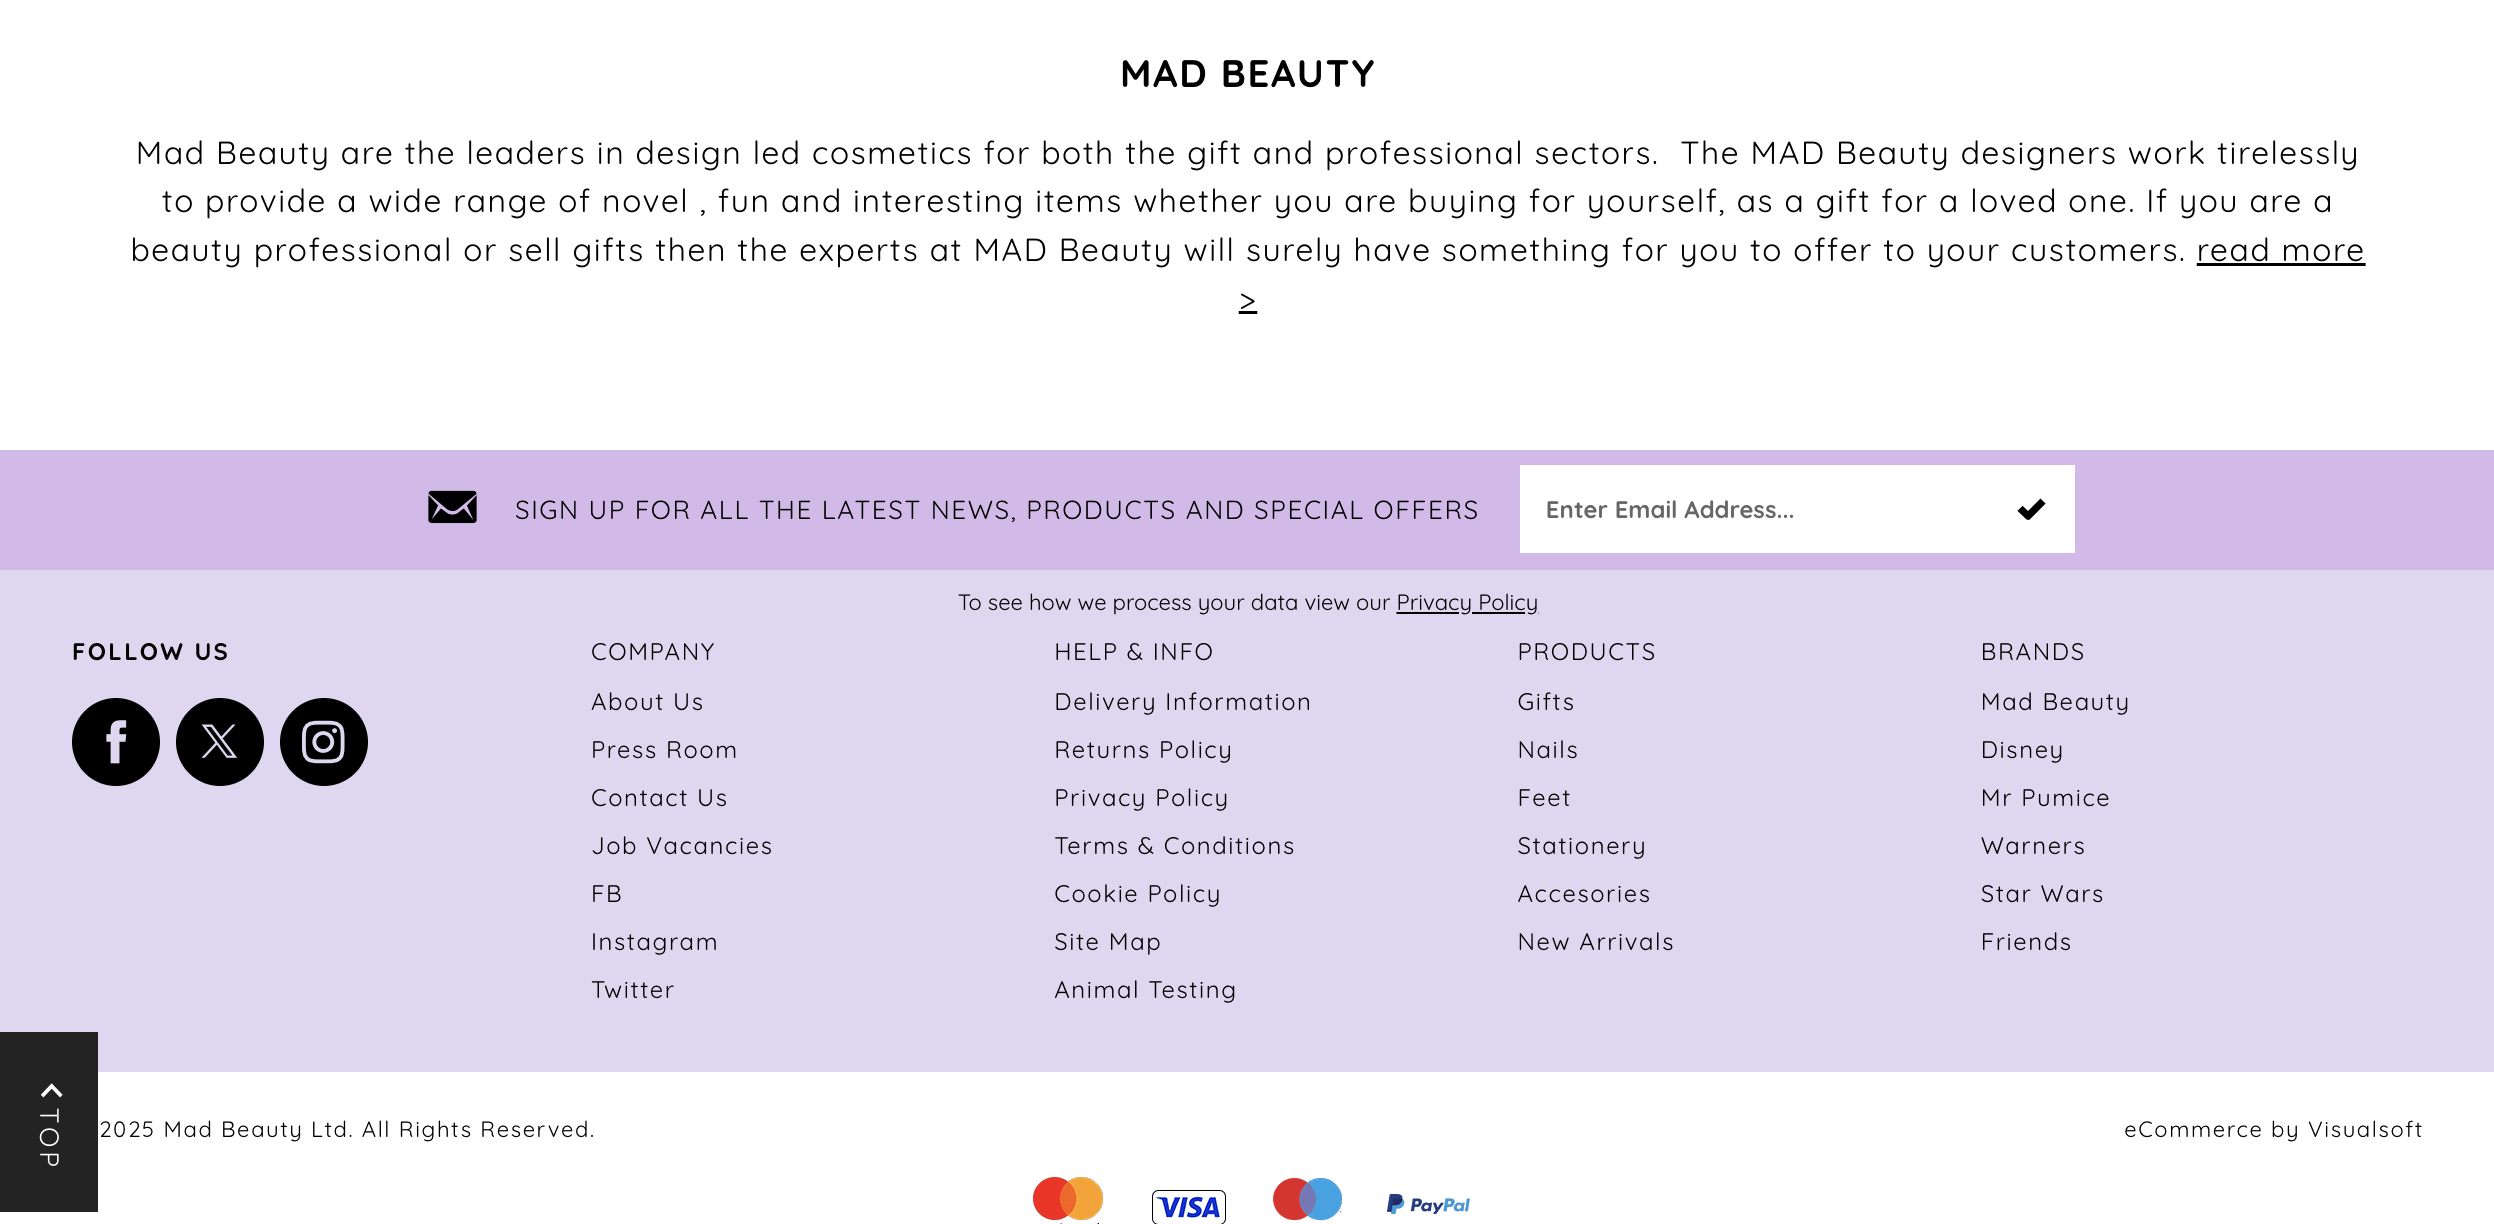The width and height of the screenshot is (2494, 1224).
Task: Click the FOLLOW US heading
Action: [x=150, y=652]
